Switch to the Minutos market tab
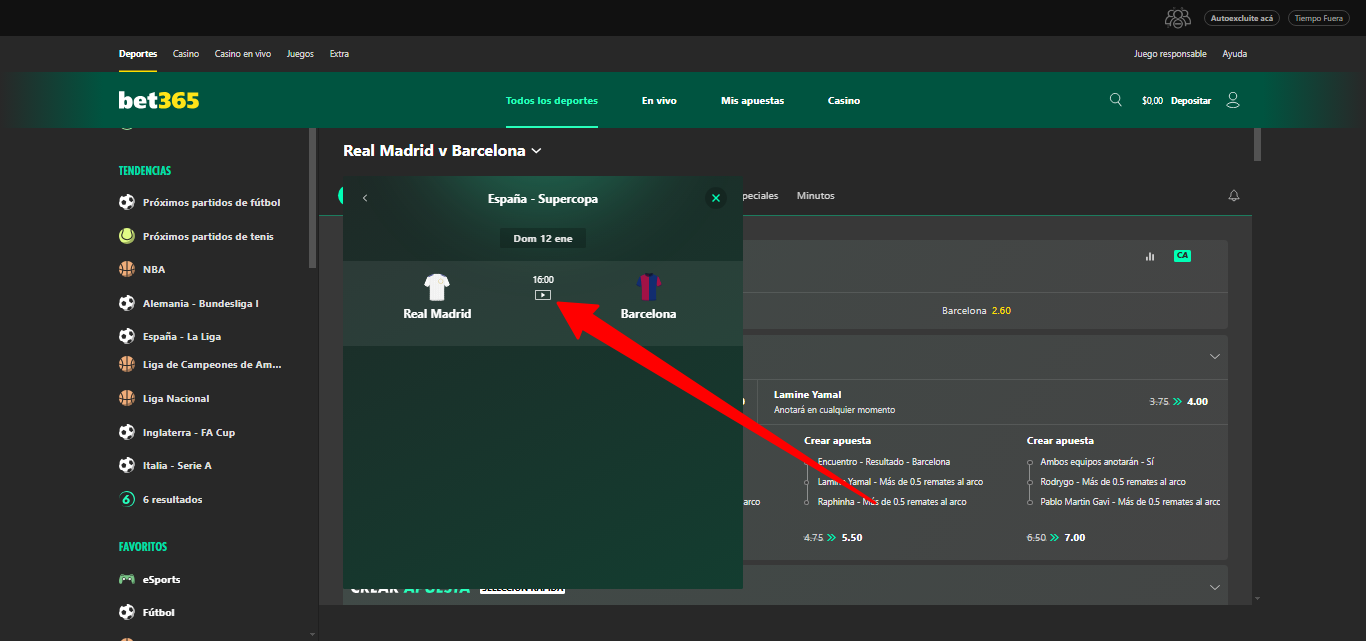 [816, 196]
